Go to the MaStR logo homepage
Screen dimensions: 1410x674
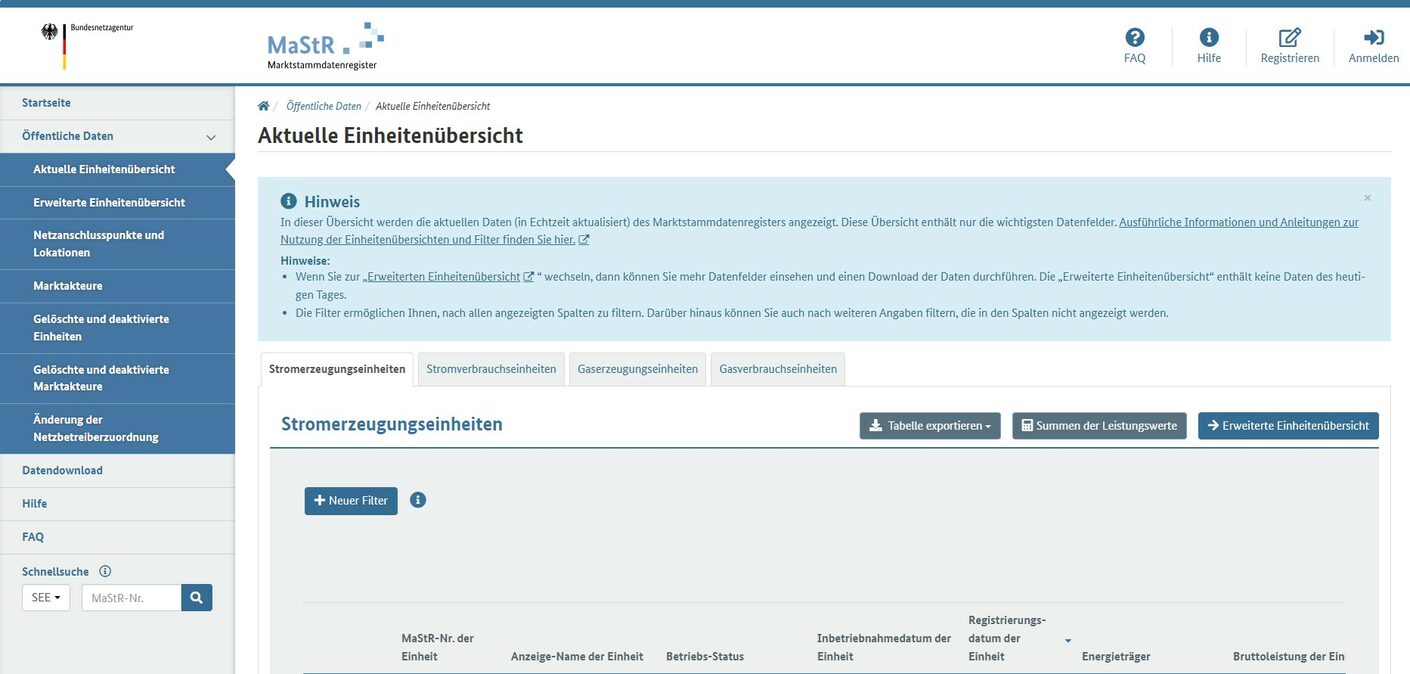pos(325,46)
